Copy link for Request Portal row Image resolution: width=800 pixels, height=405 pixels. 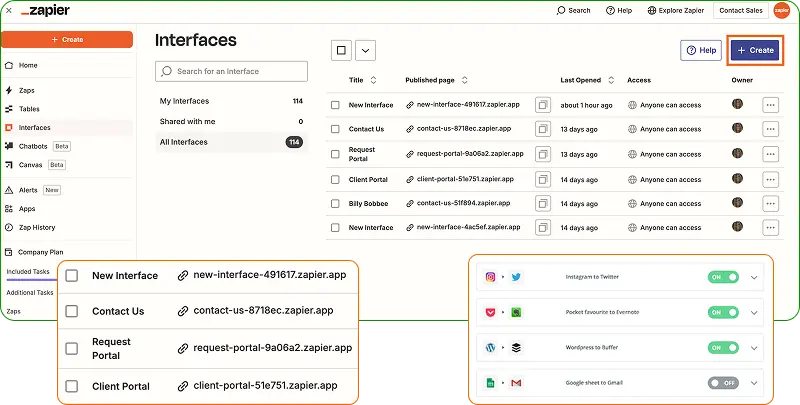click(543, 154)
